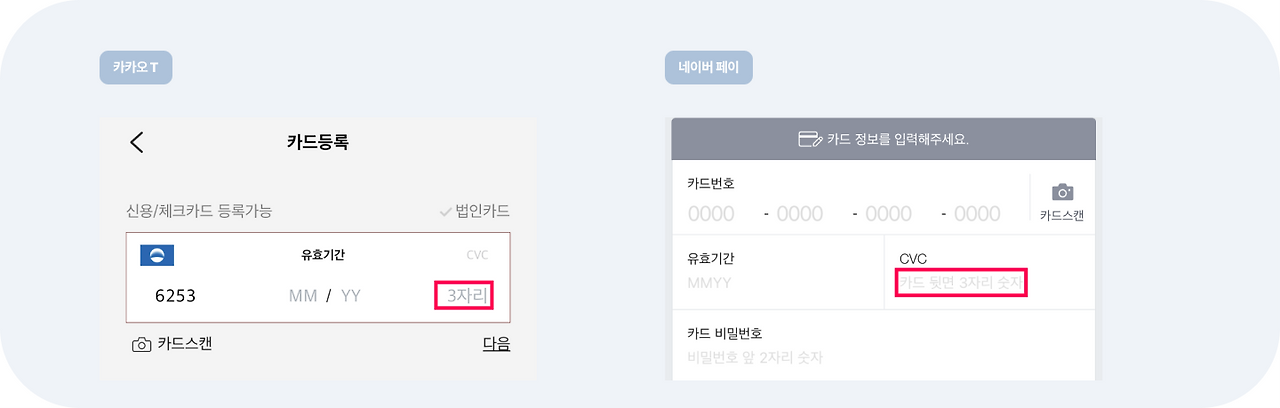Click the 카드등록 page title
Image resolution: width=1280 pixels, height=408 pixels.
(317, 142)
